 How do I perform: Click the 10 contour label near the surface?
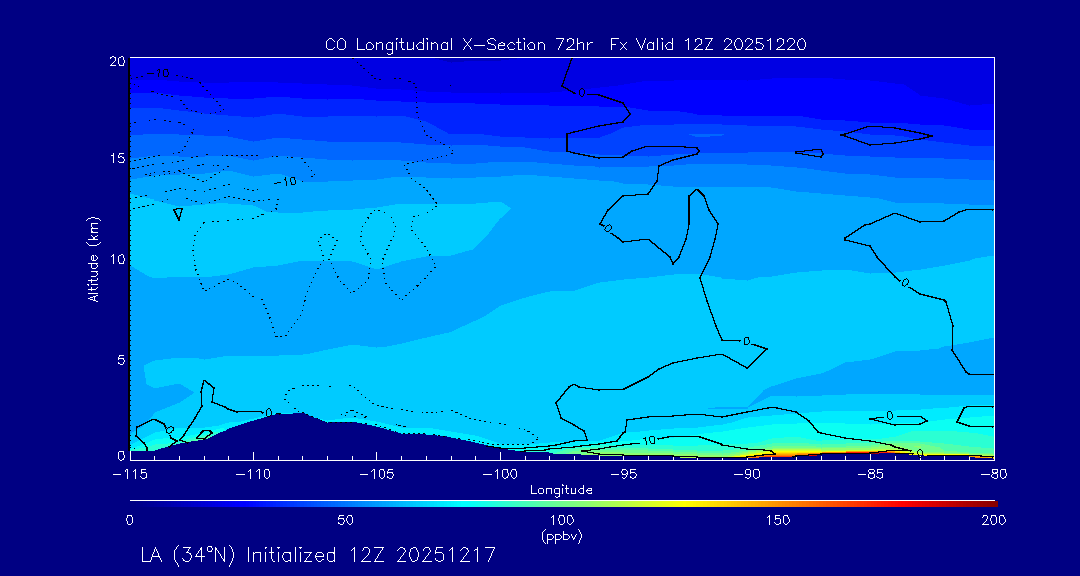(x=648, y=440)
